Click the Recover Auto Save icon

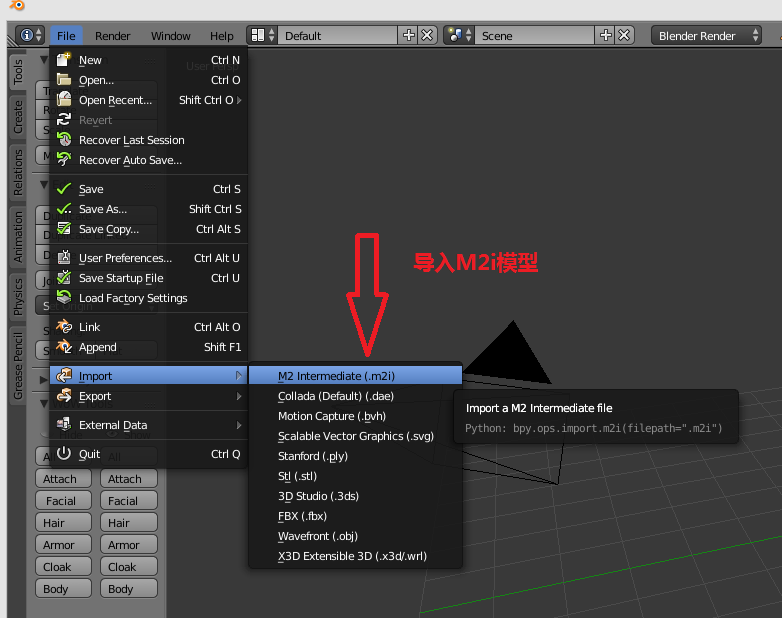(64, 160)
